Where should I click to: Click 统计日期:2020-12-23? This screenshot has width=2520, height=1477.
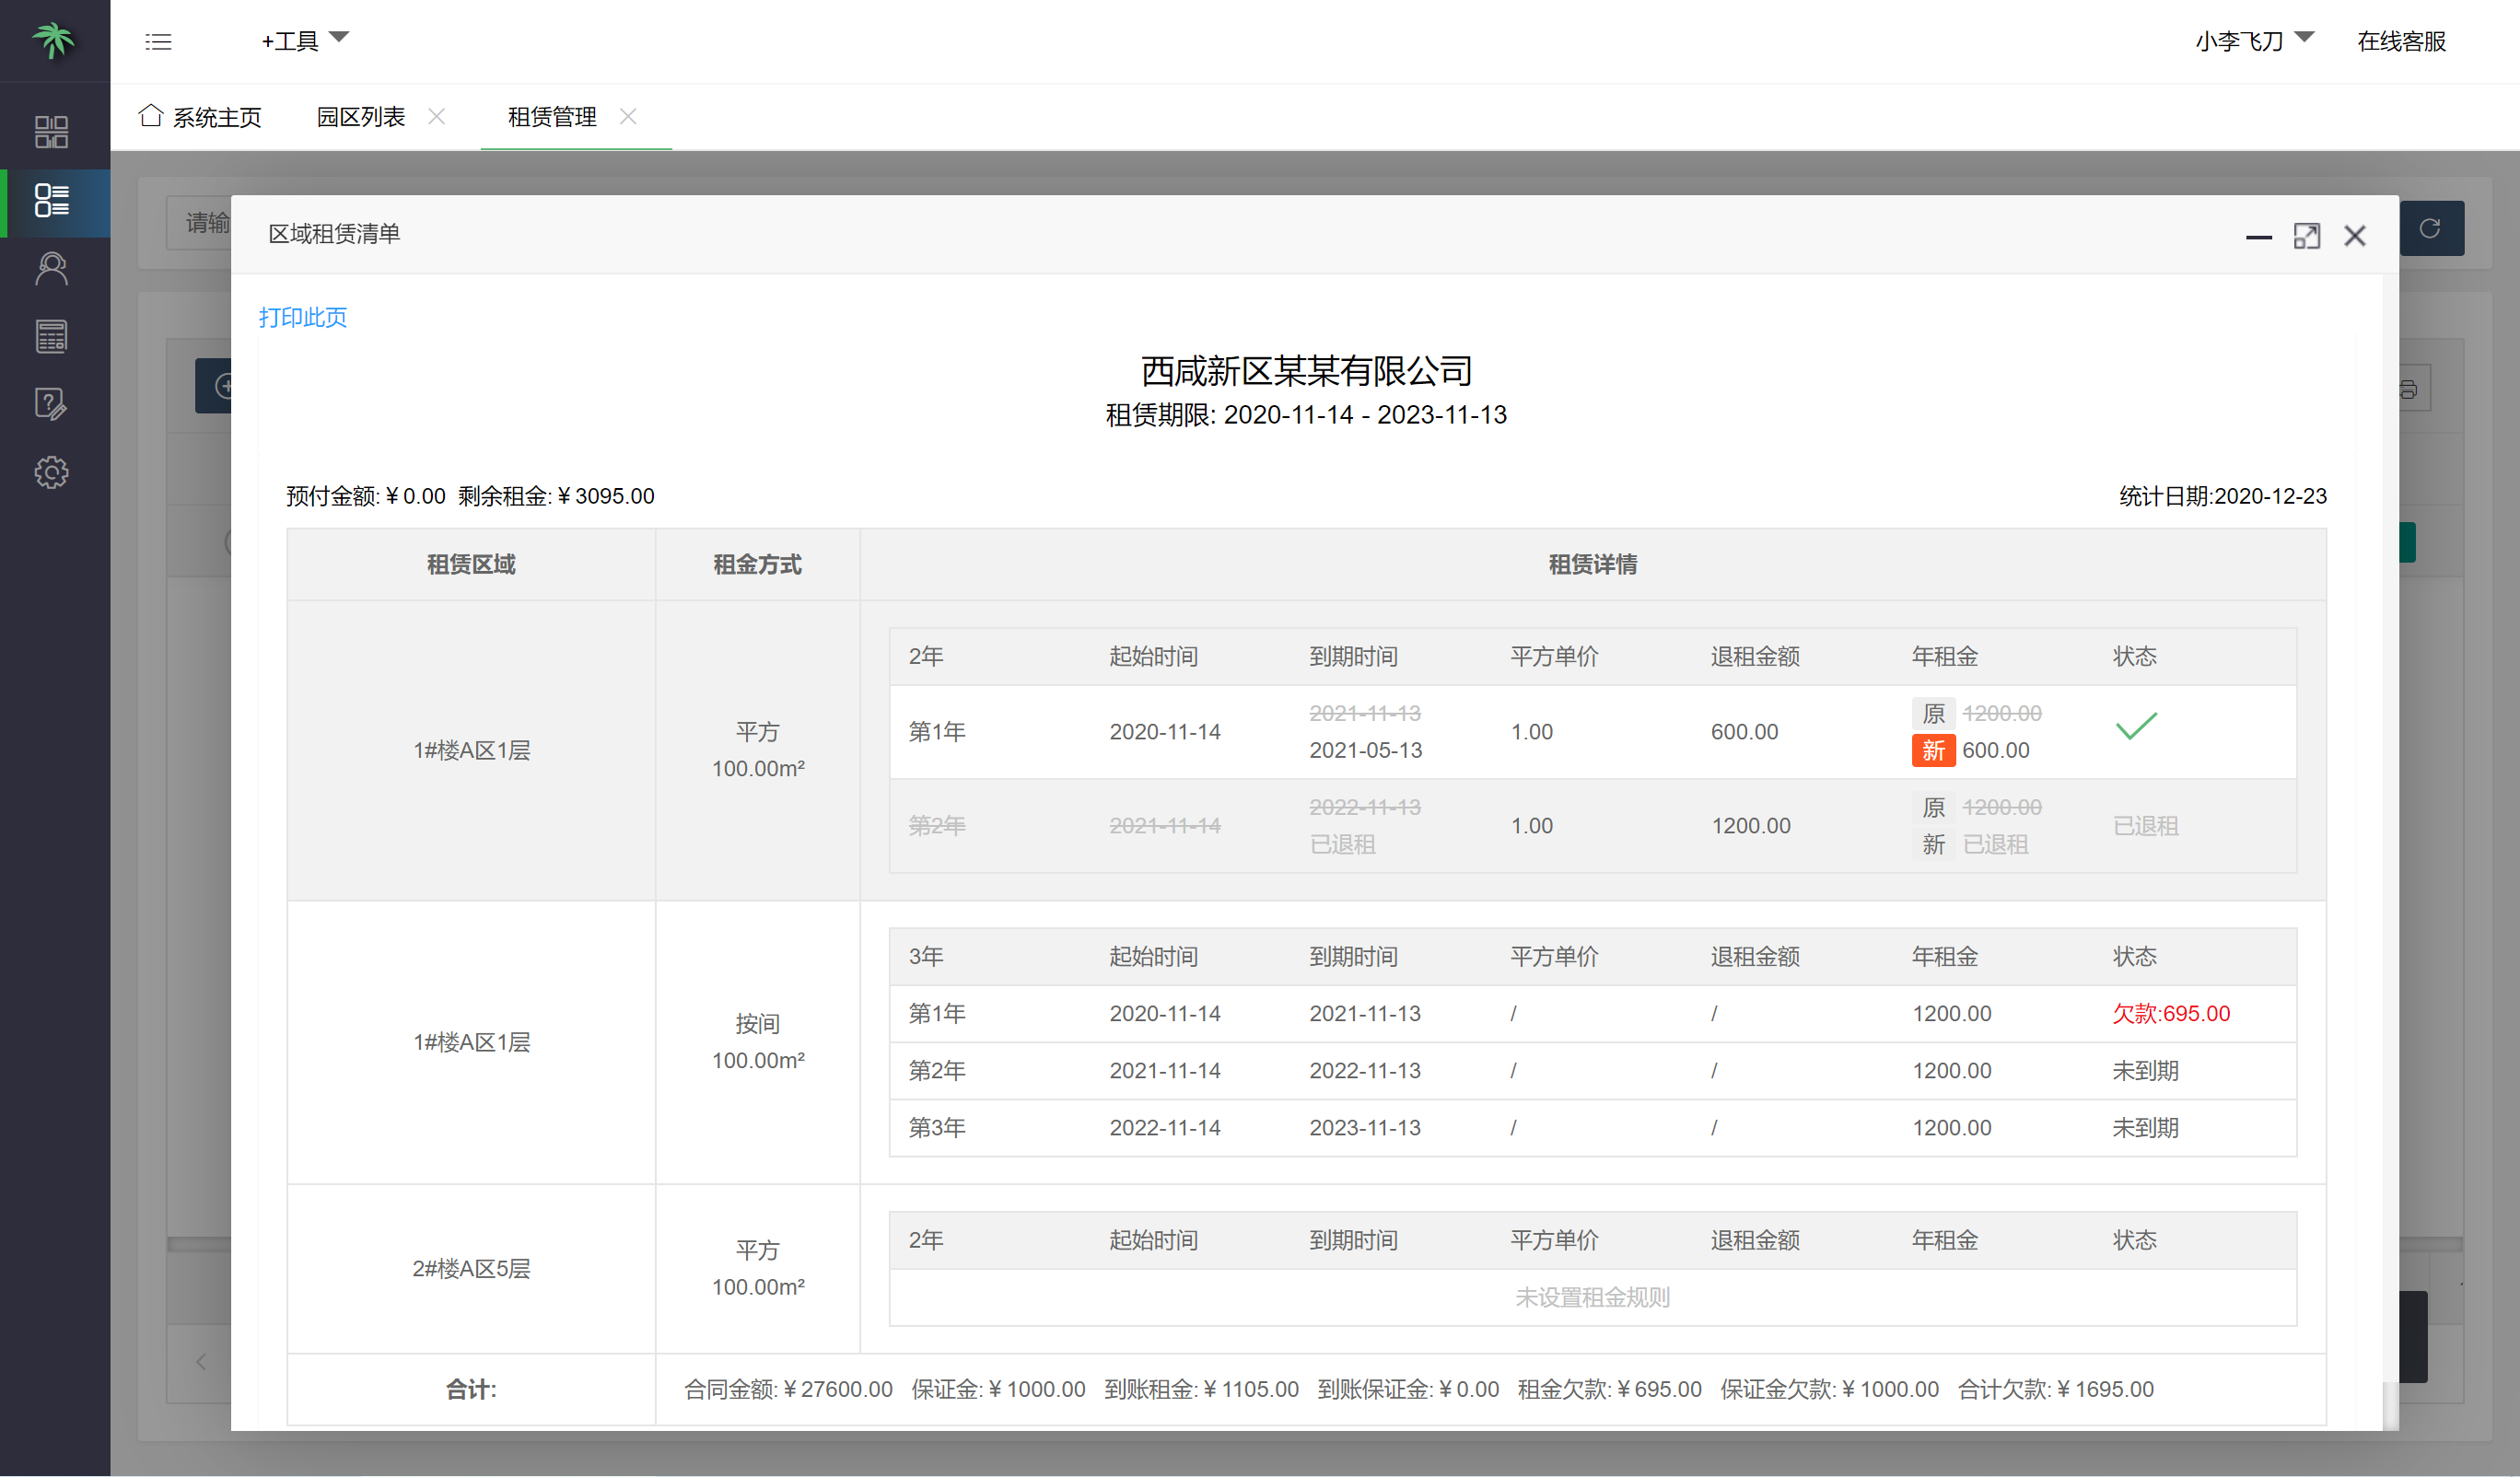pyautogui.click(x=2223, y=496)
